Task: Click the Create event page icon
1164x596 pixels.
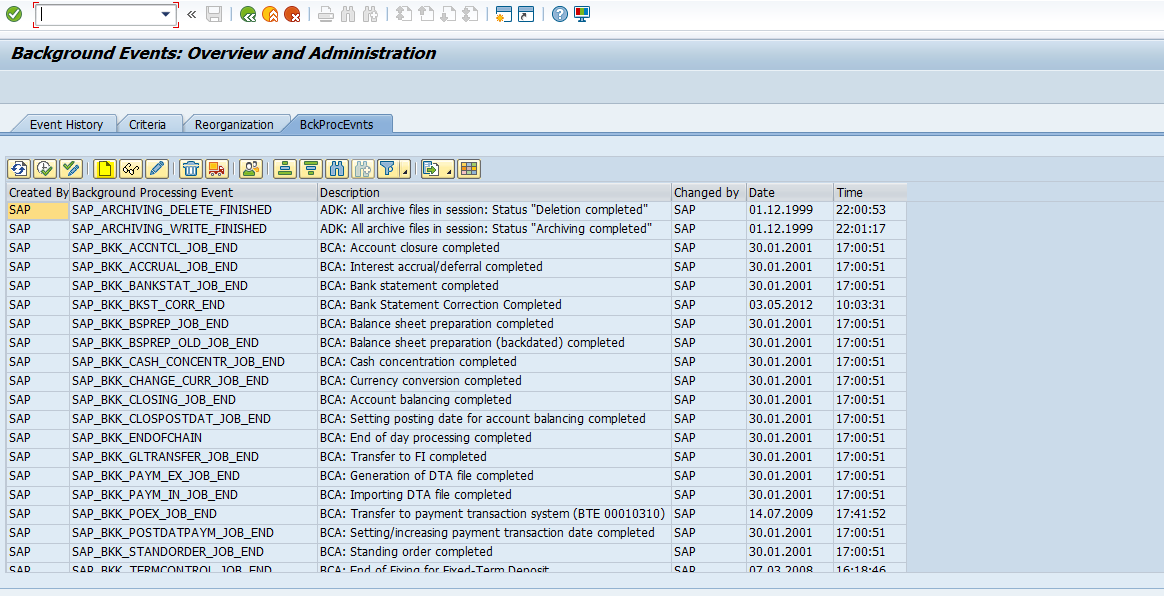Action: tap(105, 169)
